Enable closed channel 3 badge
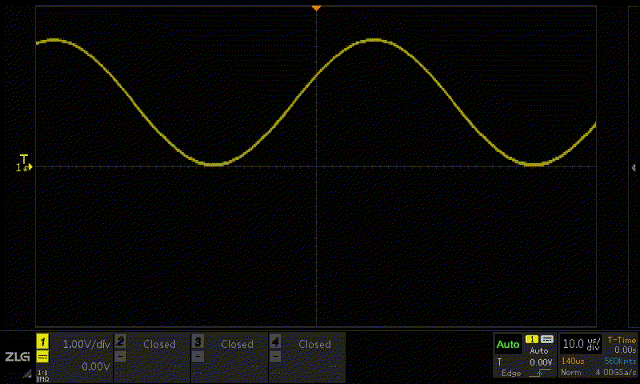The image size is (640, 384). (x=198, y=342)
